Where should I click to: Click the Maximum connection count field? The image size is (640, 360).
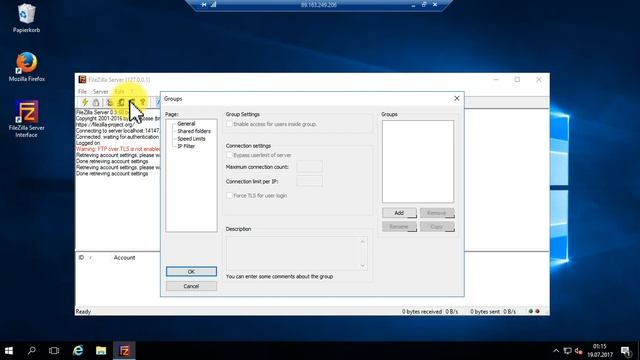(x=309, y=167)
